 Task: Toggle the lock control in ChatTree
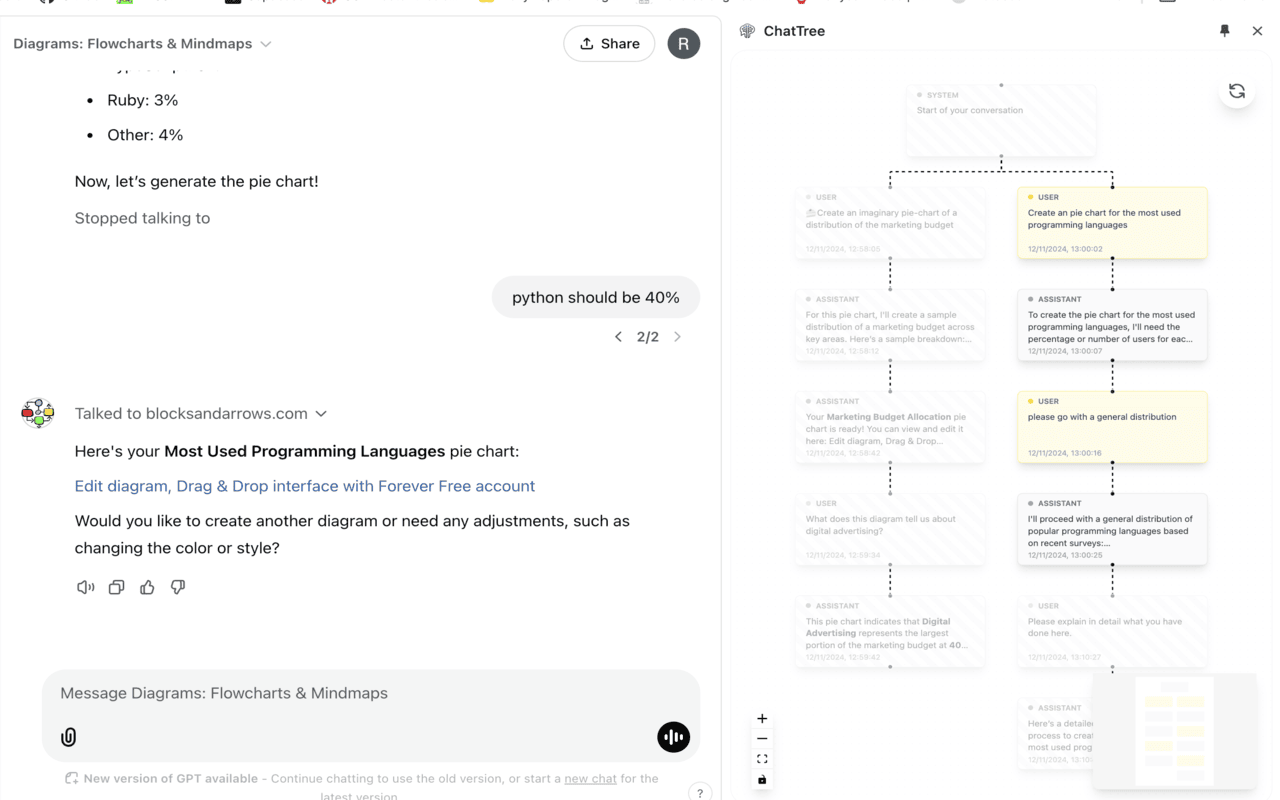point(762,779)
